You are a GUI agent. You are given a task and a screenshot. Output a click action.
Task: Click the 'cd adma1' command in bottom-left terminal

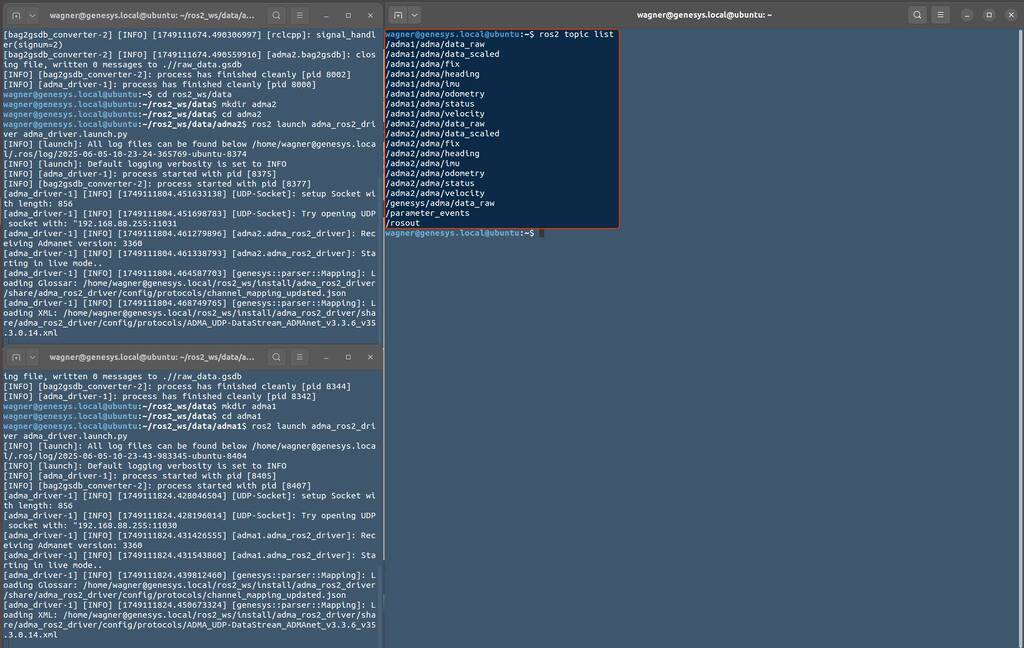[x=242, y=416]
